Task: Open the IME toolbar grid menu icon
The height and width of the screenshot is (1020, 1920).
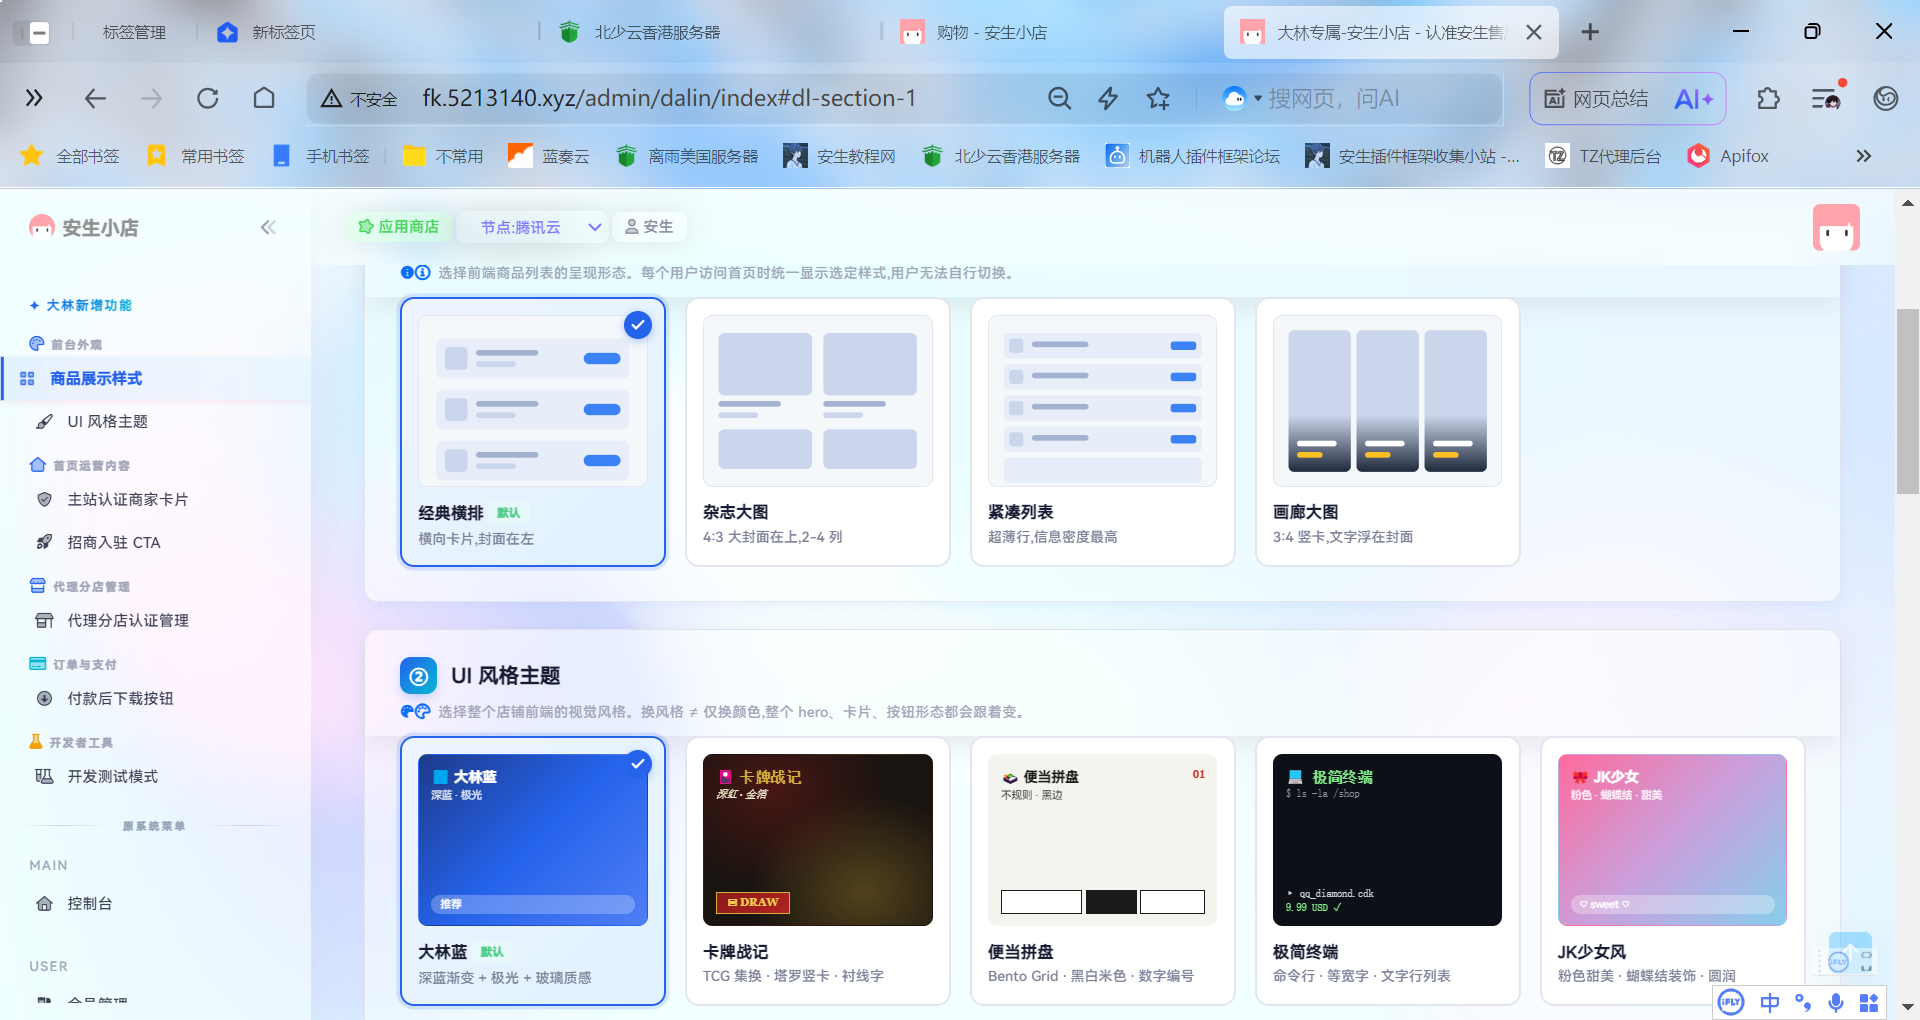Action: 1869,1002
